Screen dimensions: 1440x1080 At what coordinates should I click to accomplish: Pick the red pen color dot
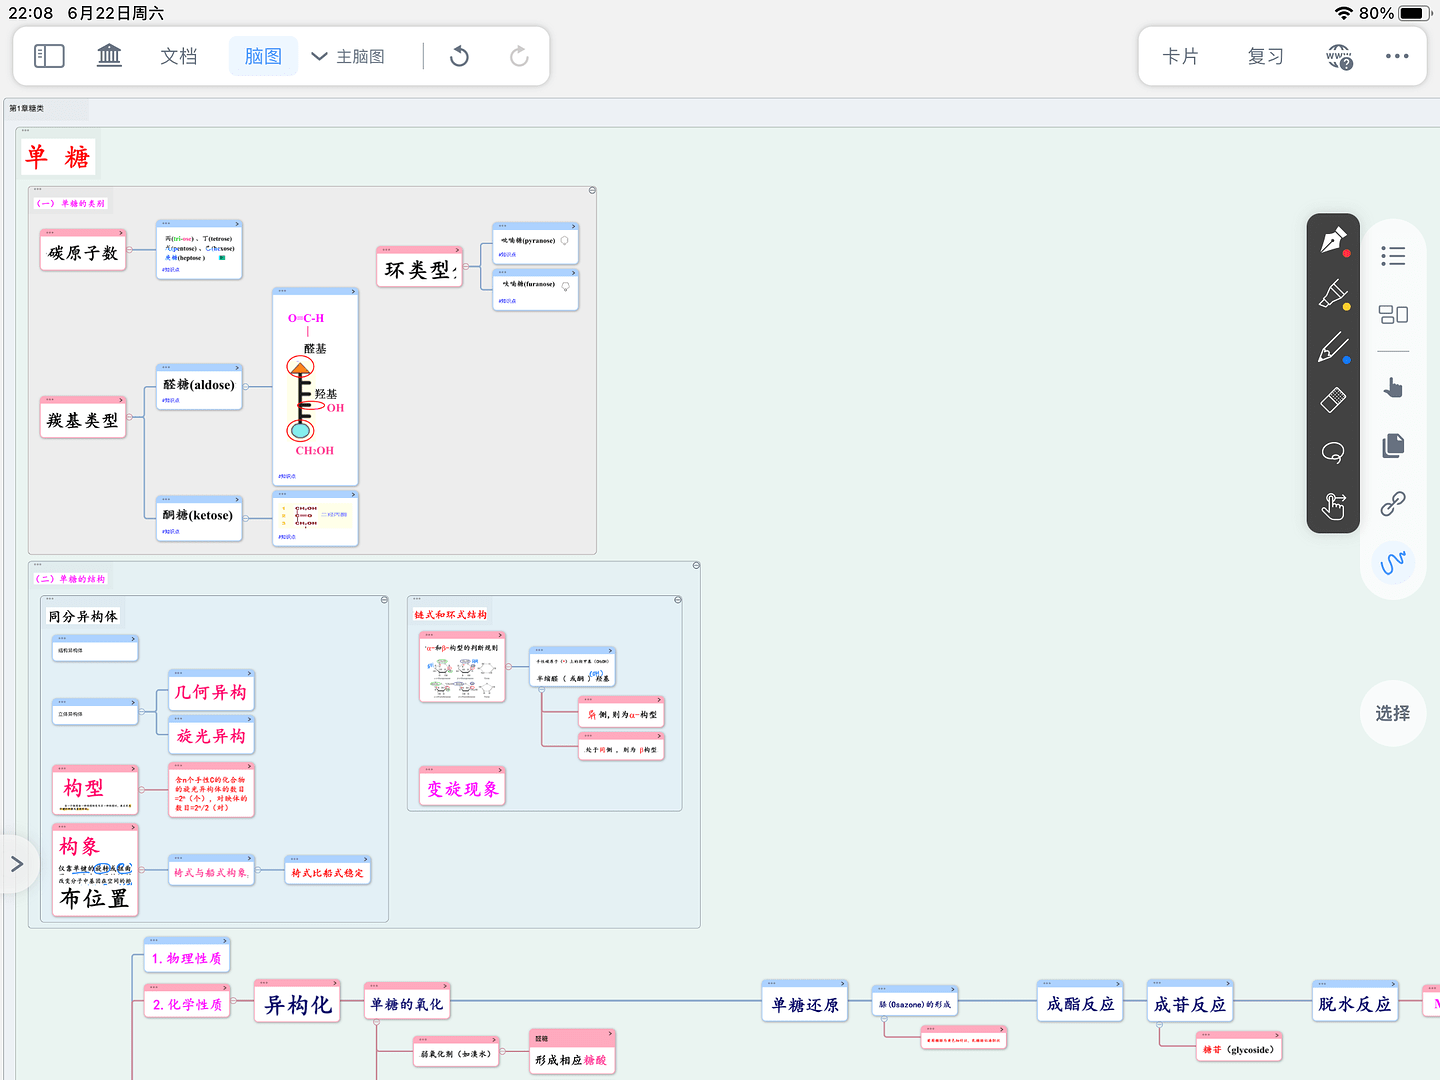(x=1346, y=254)
